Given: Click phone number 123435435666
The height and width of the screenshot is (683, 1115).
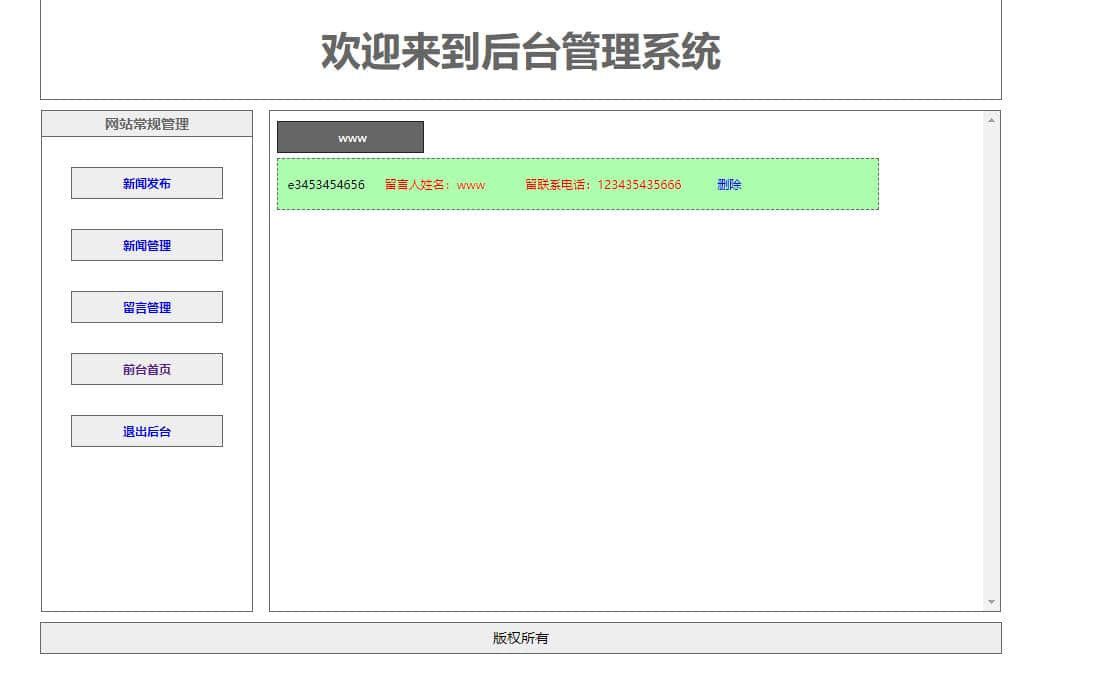Looking at the screenshot, I should 639,185.
